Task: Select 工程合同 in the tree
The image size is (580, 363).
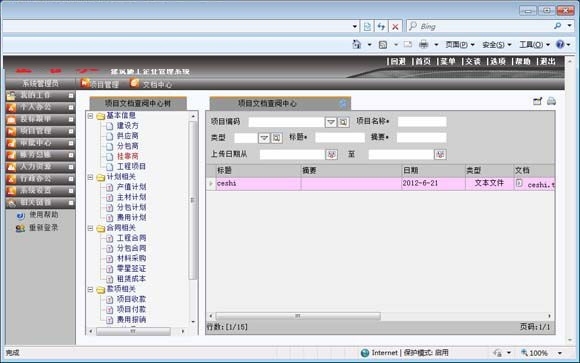Action: coord(131,238)
